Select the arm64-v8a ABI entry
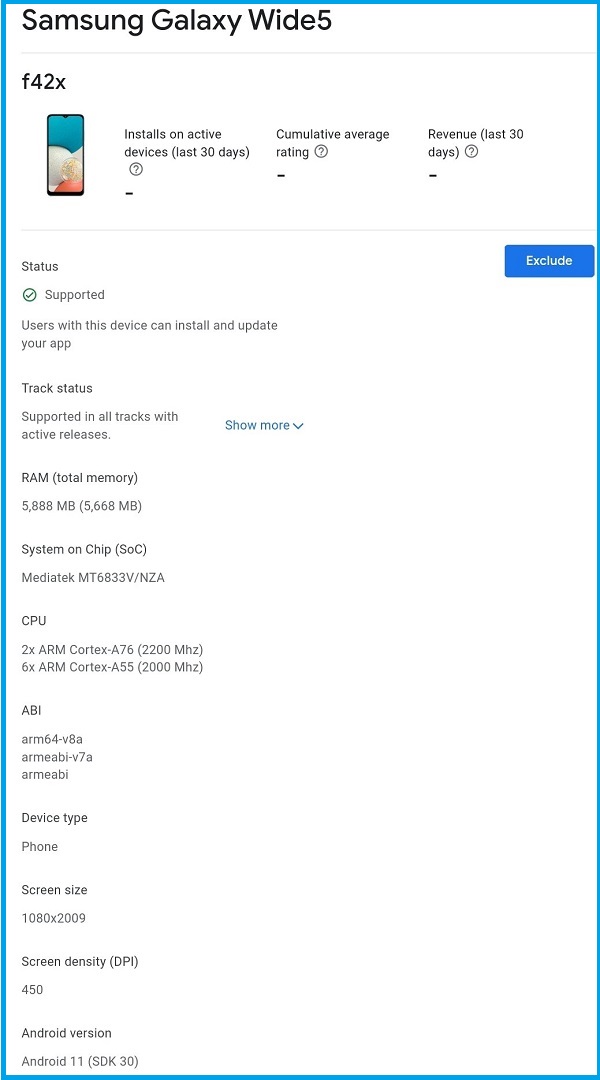The height and width of the screenshot is (1080, 600). coord(52,739)
